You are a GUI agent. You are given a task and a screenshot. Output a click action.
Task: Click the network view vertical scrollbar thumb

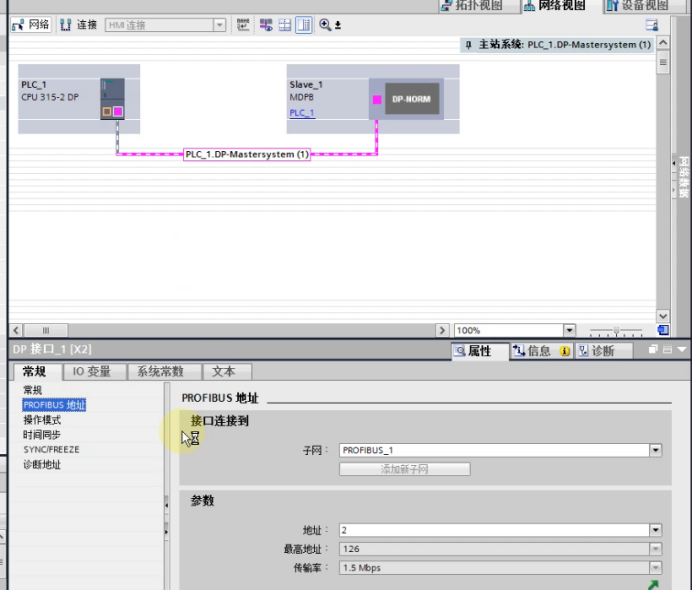pos(663,62)
